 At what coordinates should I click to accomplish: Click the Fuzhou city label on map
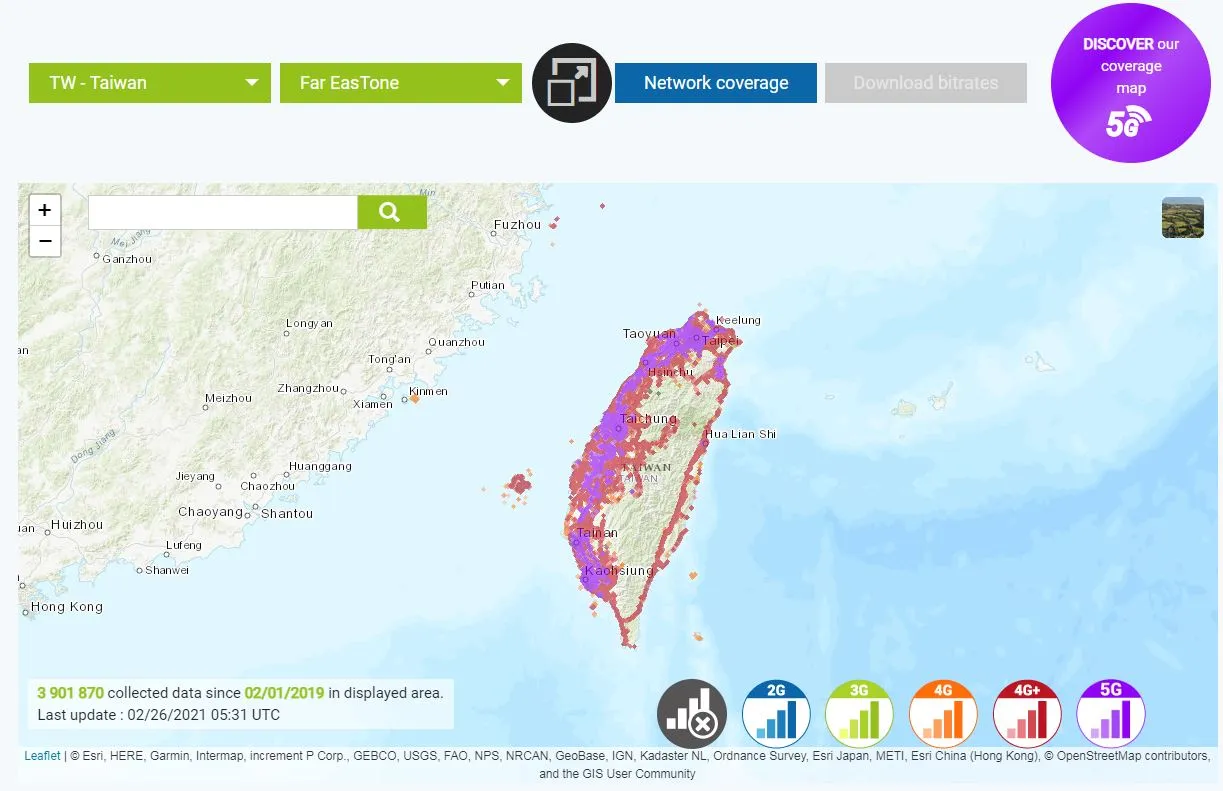point(518,224)
